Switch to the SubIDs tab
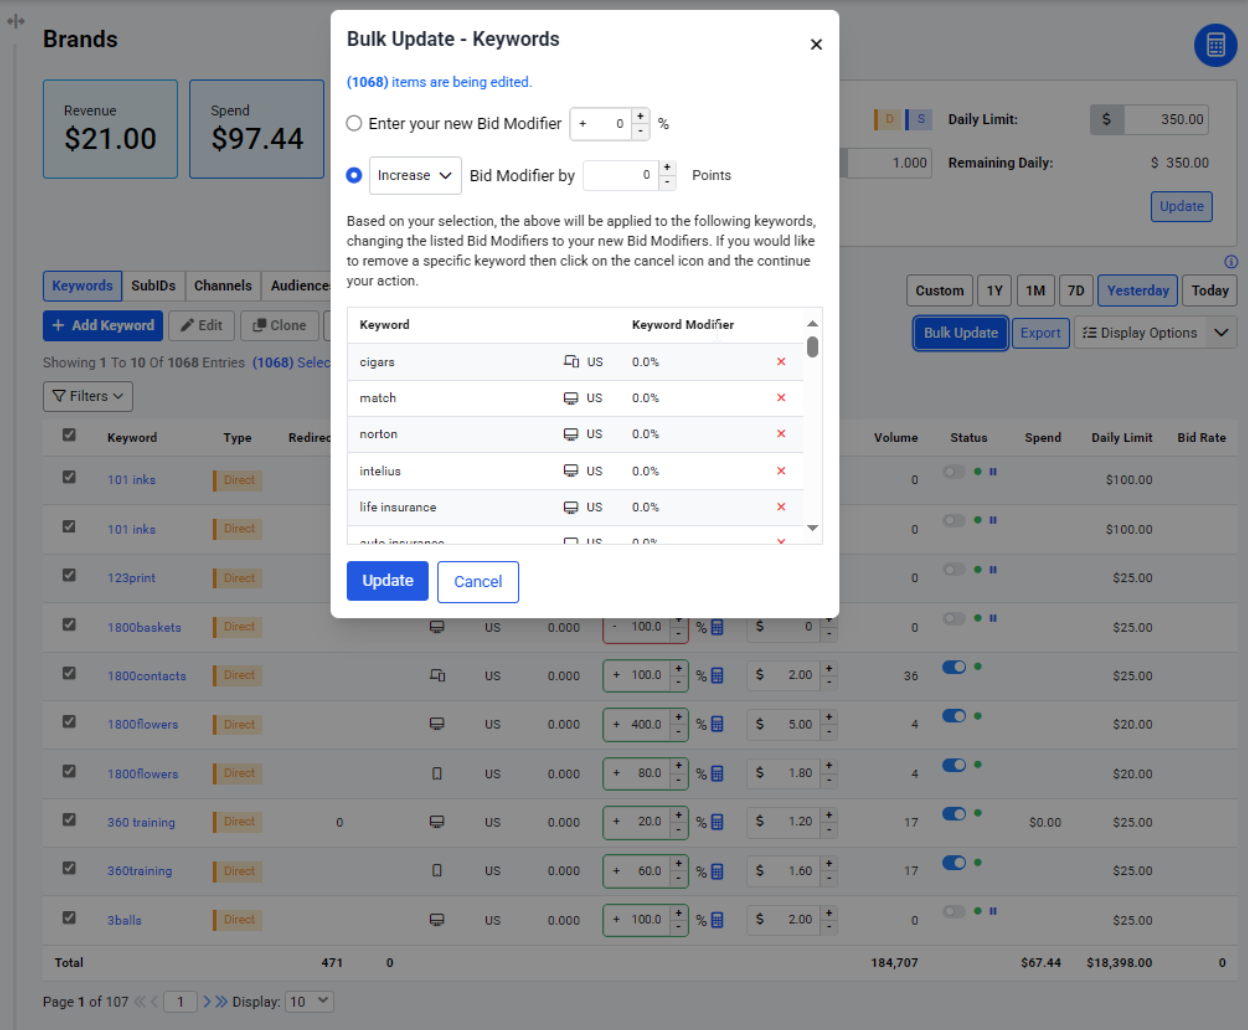Viewport: 1248px width, 1030px height. coord(153,286)
